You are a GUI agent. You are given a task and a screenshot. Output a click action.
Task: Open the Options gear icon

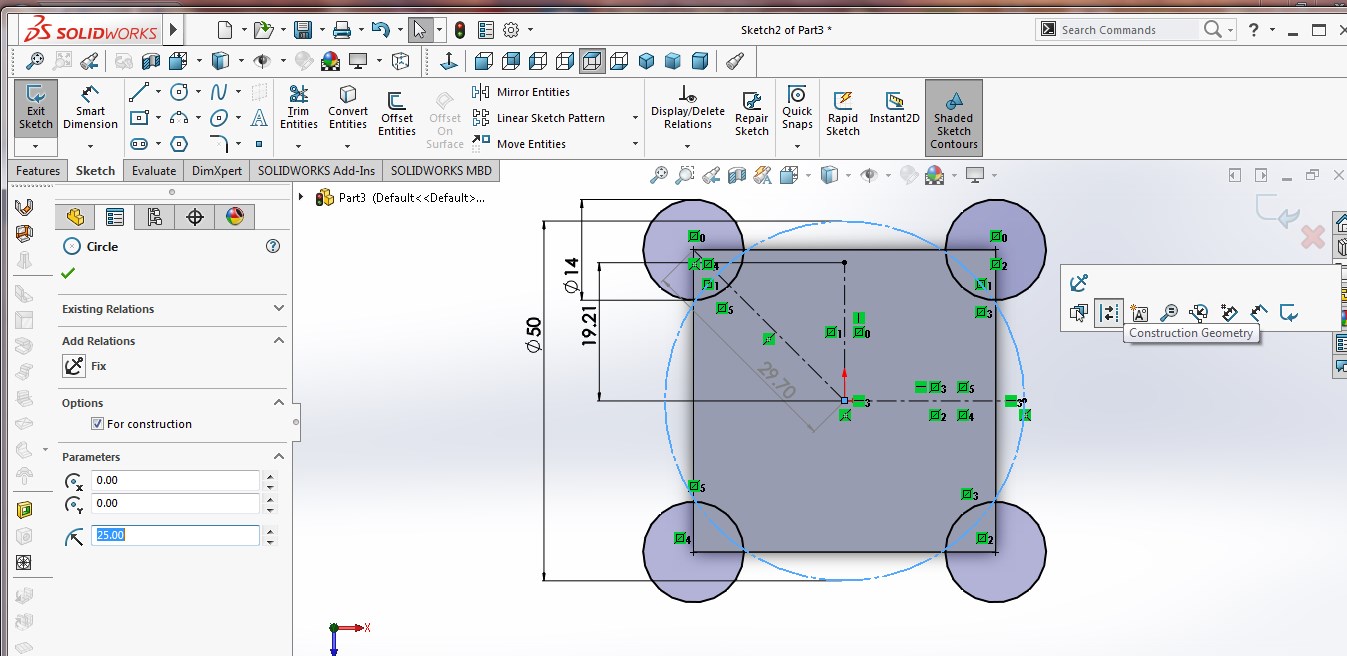(511, 30)
